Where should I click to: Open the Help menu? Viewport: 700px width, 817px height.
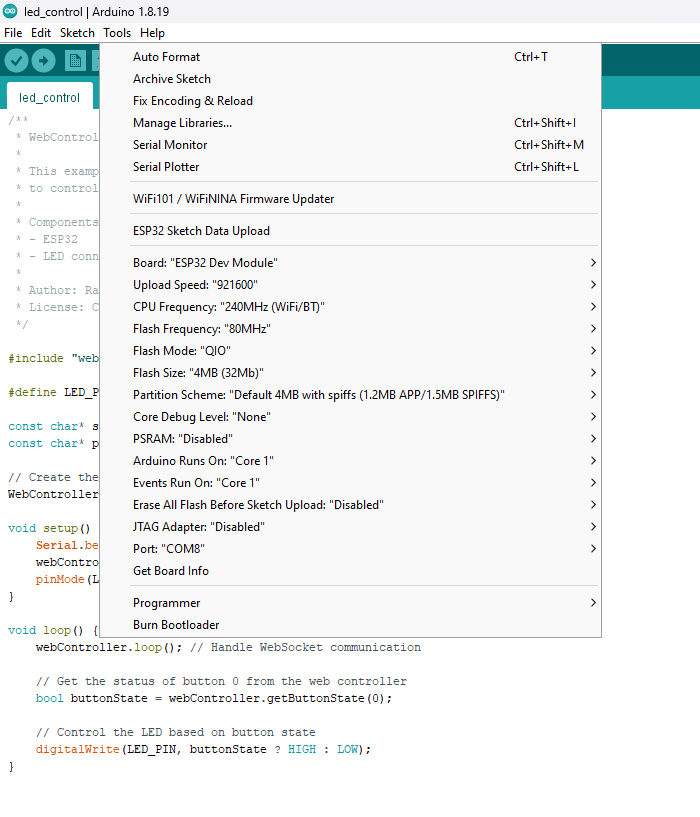pos(152,33)
